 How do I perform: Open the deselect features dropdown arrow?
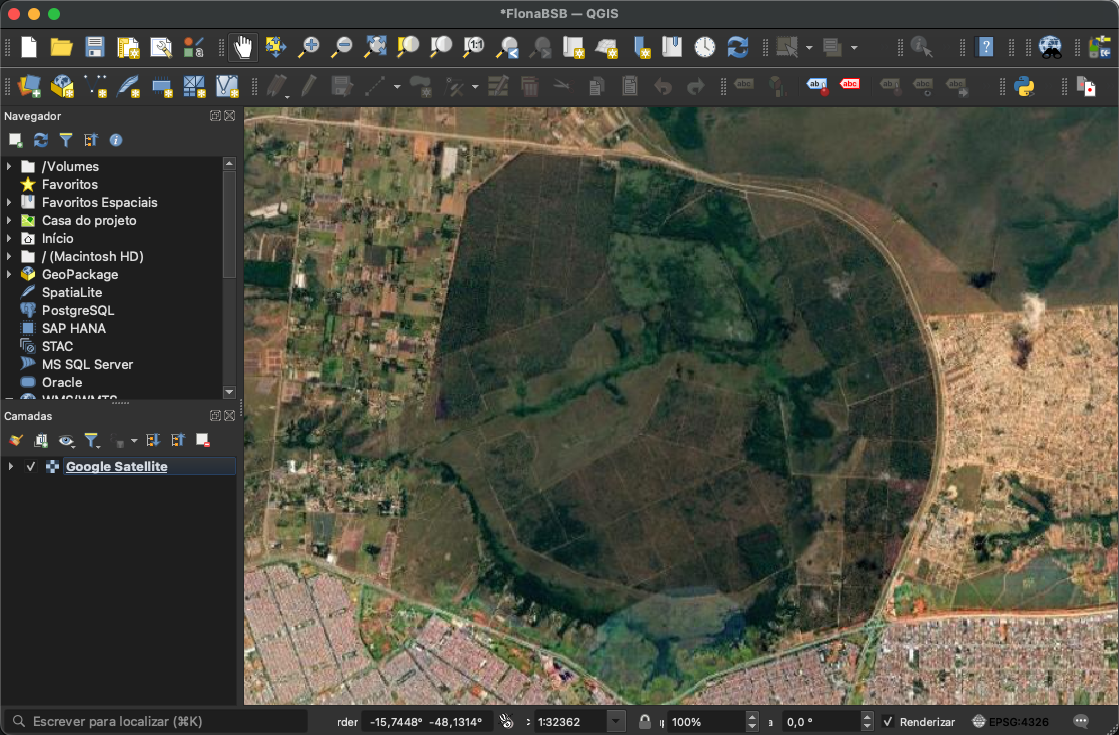point(854,48)
